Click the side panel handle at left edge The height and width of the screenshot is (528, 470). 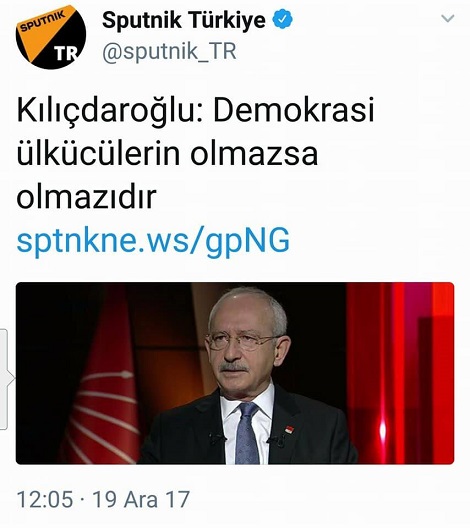coord(4,379)
